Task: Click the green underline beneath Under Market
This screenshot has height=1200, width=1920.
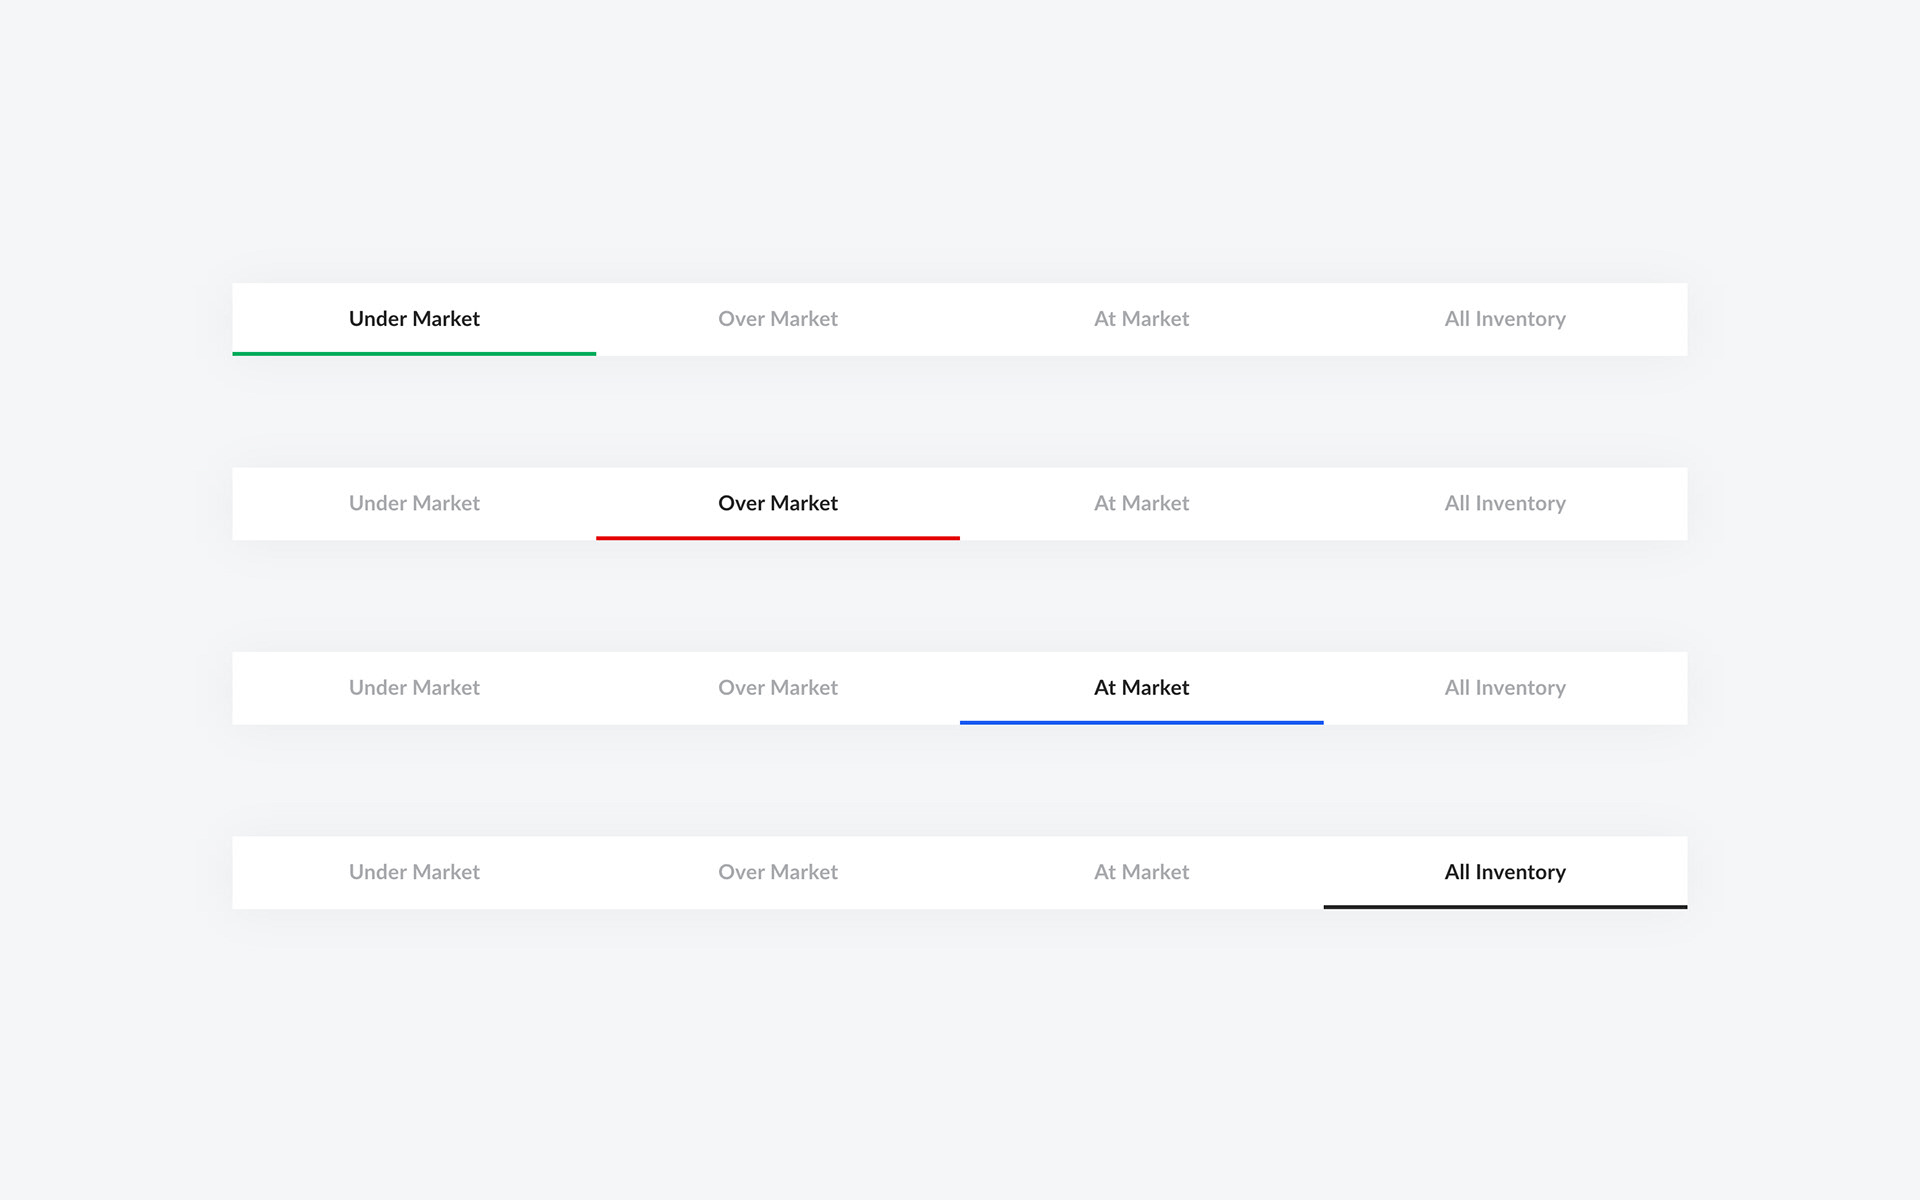Action: coord(414,354)
